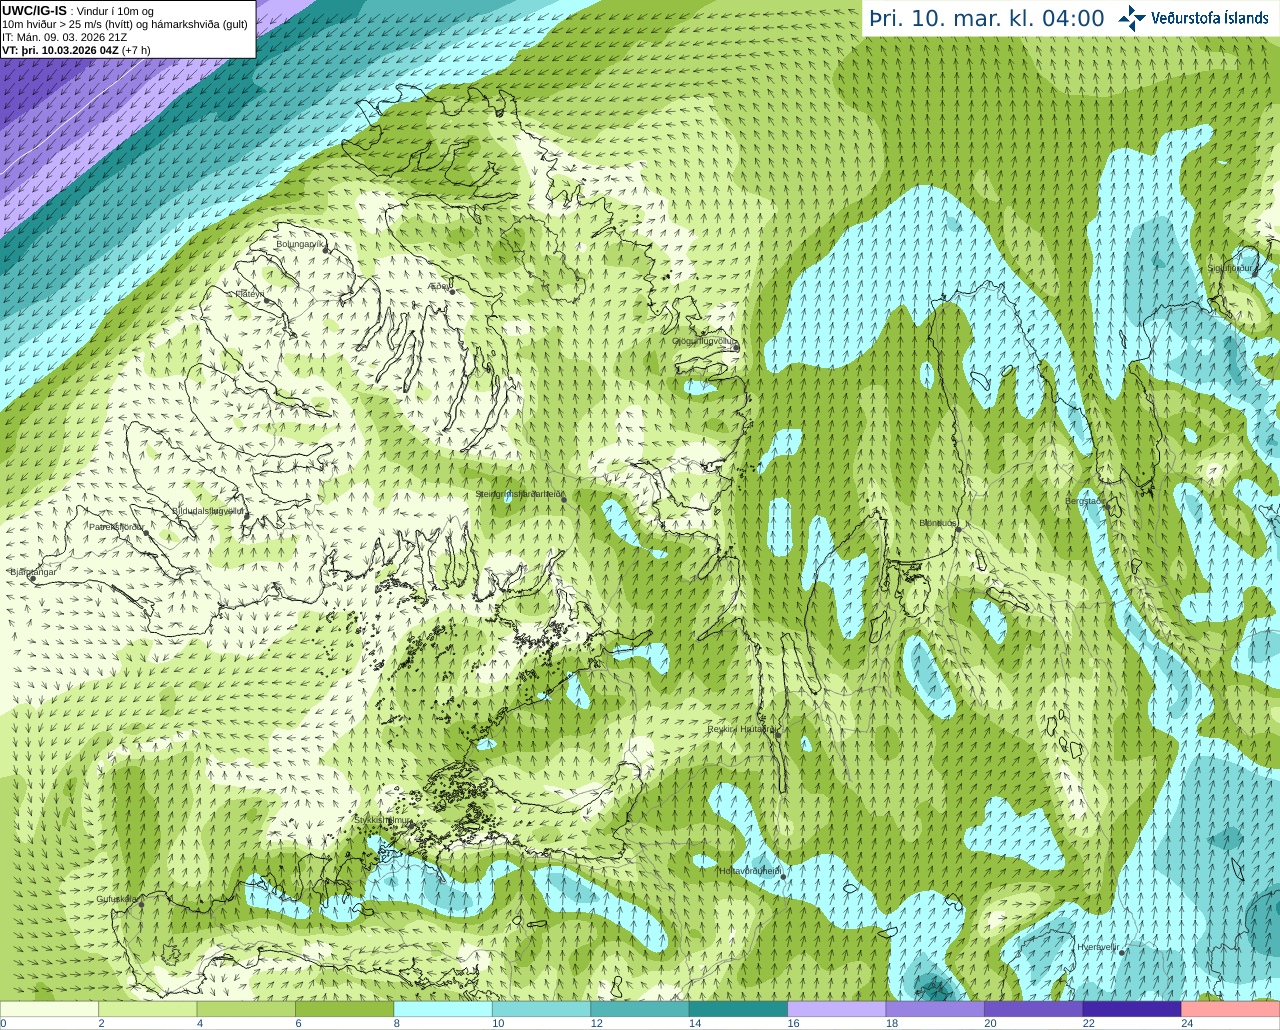This screenshot has height=1030, width=1280.
Task: Click the 8–10 m/s light cyan legend swatch
Action: click(443, 1009)
